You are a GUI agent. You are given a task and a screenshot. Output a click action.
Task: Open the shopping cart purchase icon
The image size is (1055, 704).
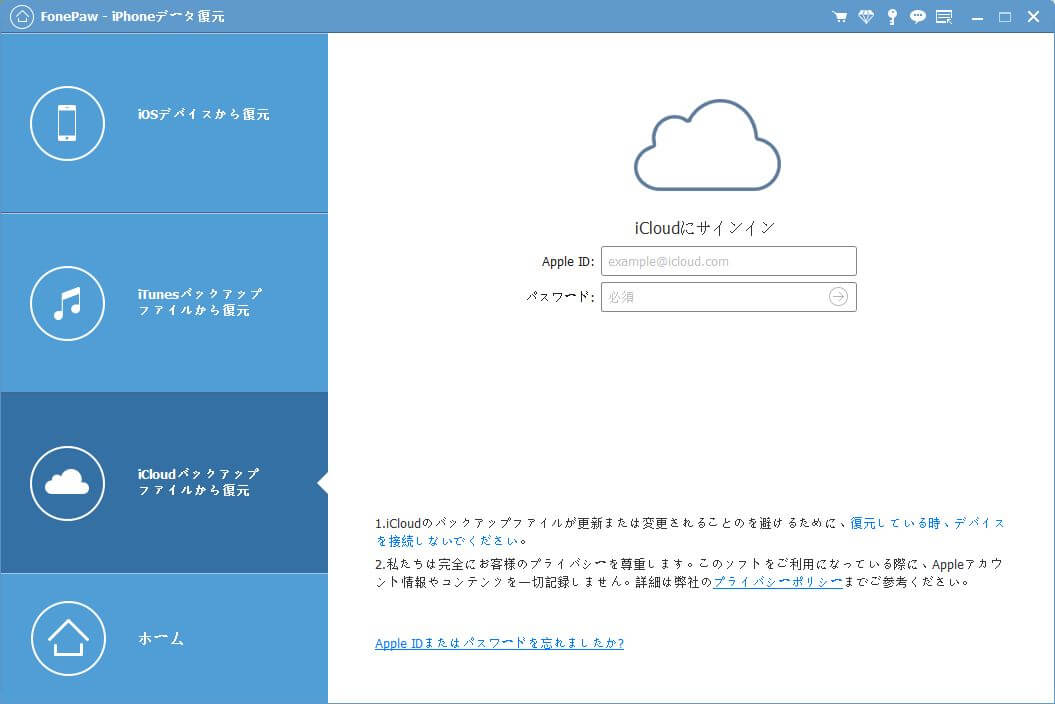(840, 17)
